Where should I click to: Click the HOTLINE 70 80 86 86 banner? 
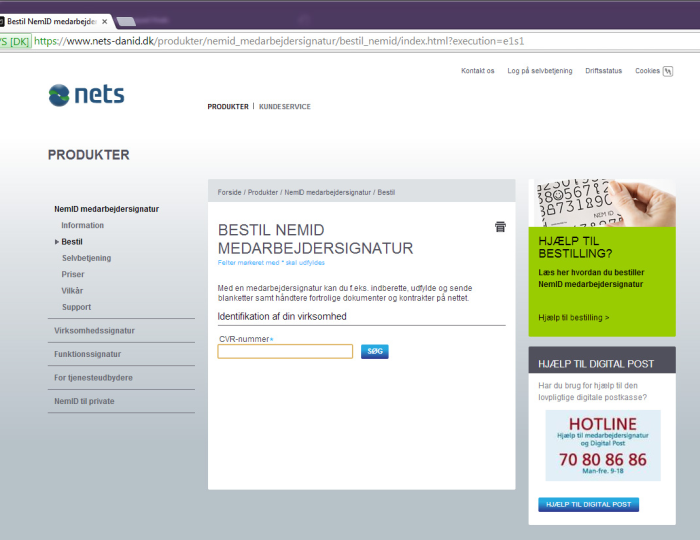603,445
